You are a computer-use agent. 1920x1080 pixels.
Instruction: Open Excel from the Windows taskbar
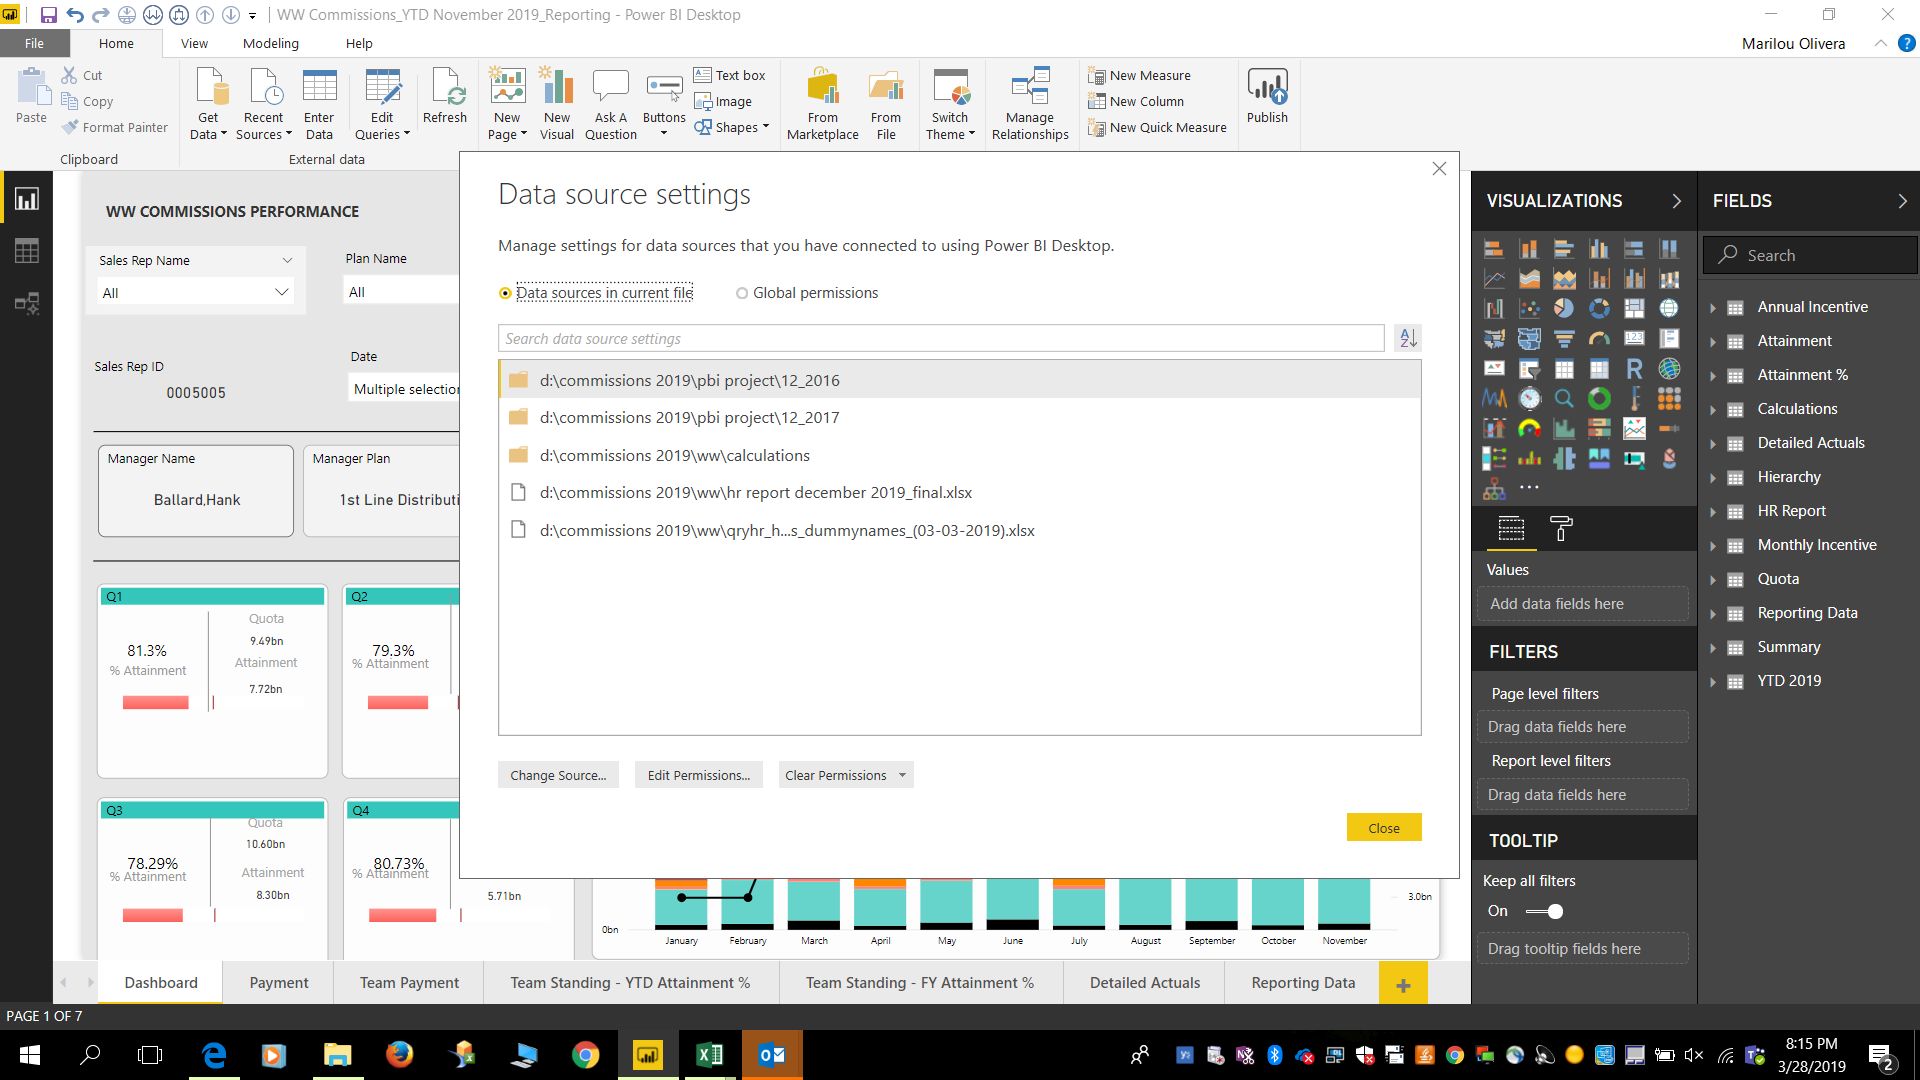click(x=709, y=1055)
